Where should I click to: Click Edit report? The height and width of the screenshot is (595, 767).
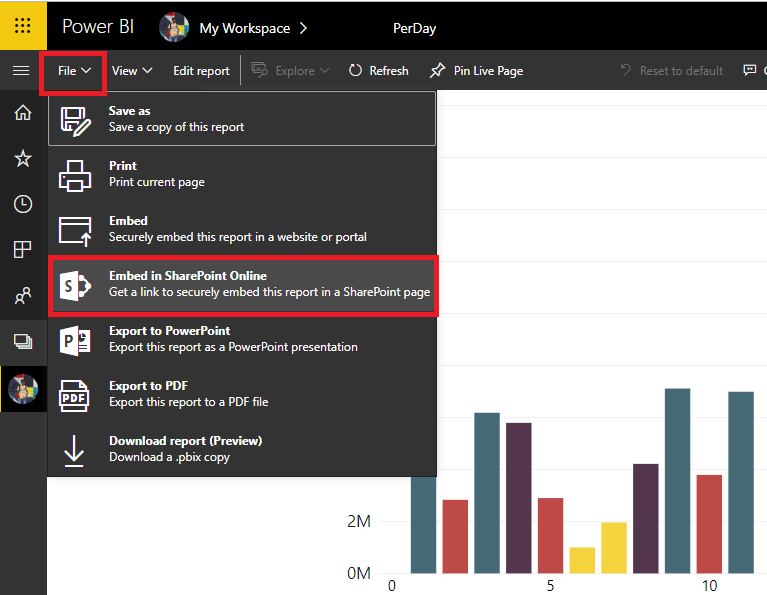click(x=201, y=71)
